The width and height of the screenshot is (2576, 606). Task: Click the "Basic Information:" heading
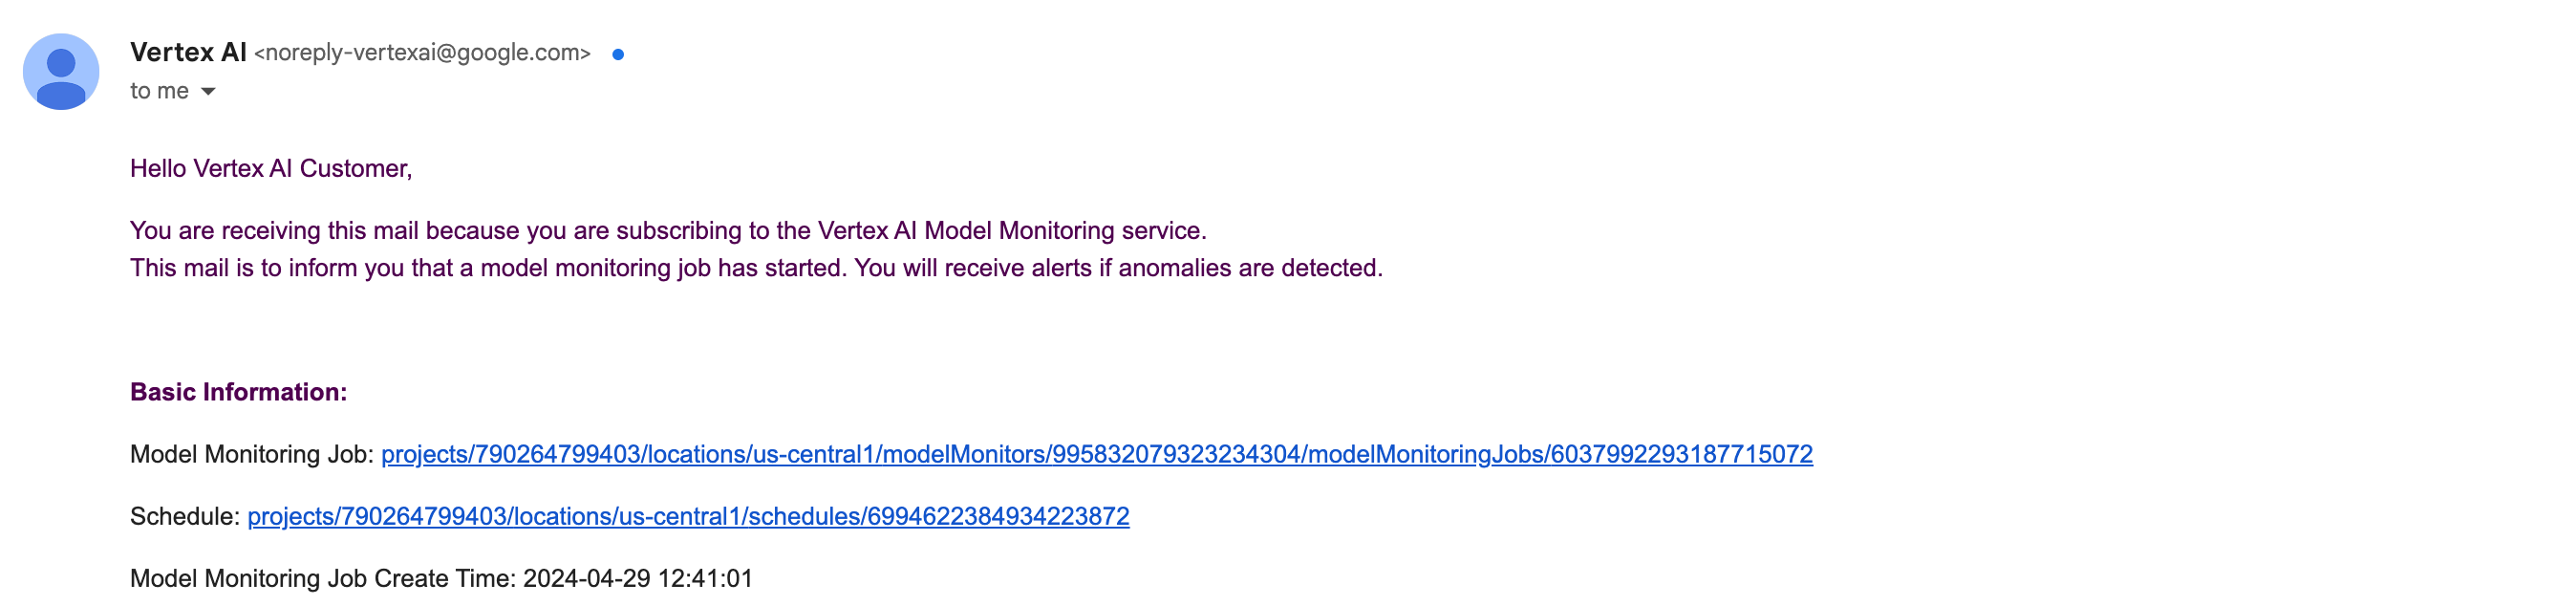[x=238, y=392]
